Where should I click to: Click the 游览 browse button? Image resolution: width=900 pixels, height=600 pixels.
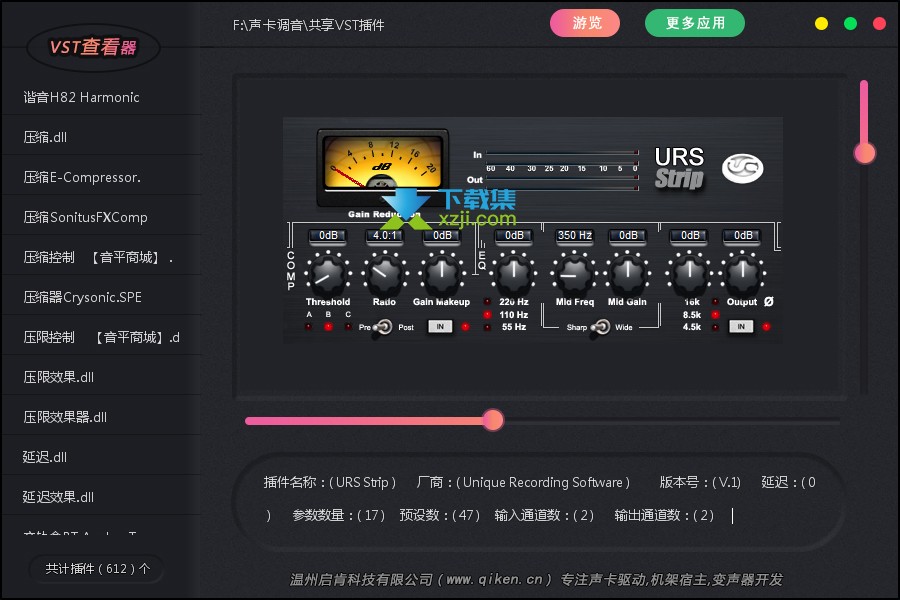tap(585, 23)
